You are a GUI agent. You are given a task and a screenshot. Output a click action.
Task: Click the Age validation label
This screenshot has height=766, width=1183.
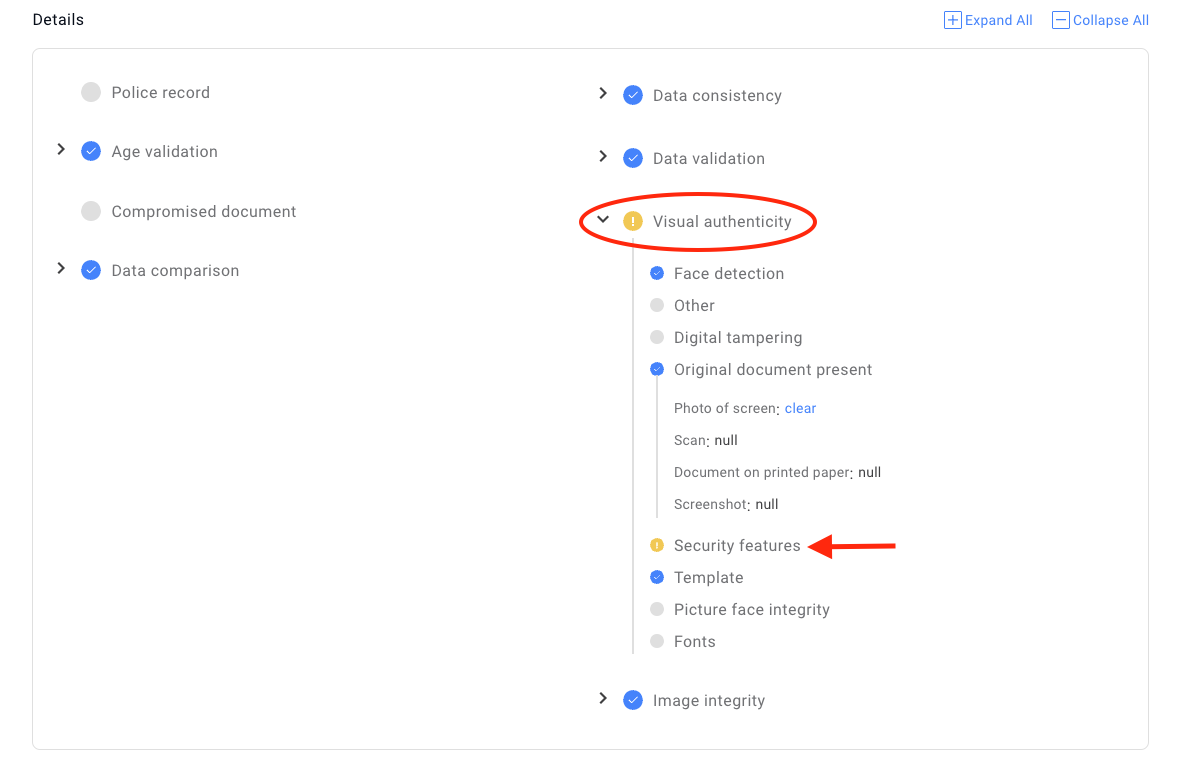tap(164, 152)
